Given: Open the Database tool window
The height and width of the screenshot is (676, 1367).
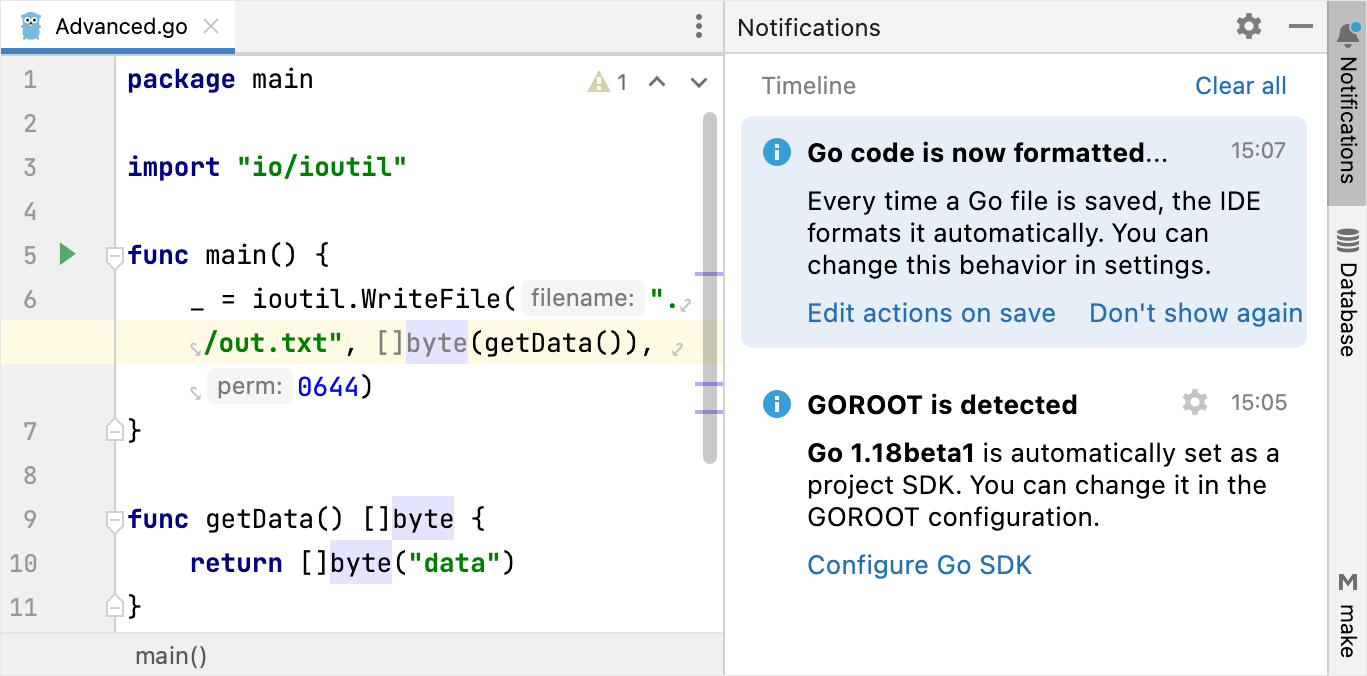Looking at the screenshot, I should click(x=1347, y=292).
